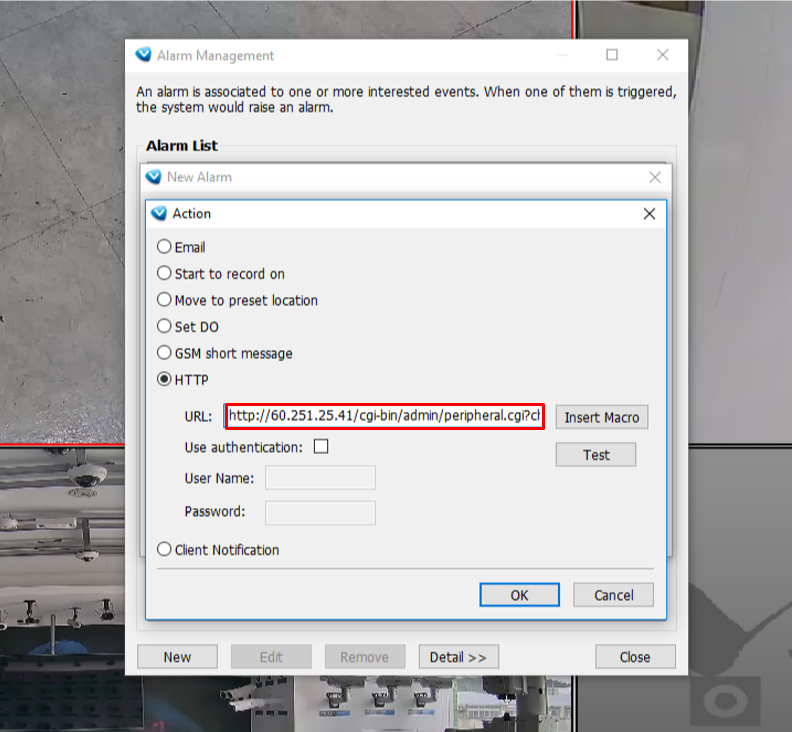792x732 pixels.
Task: Select the Email action radio button
Action: pyautogui.click(x=165, y=247)
